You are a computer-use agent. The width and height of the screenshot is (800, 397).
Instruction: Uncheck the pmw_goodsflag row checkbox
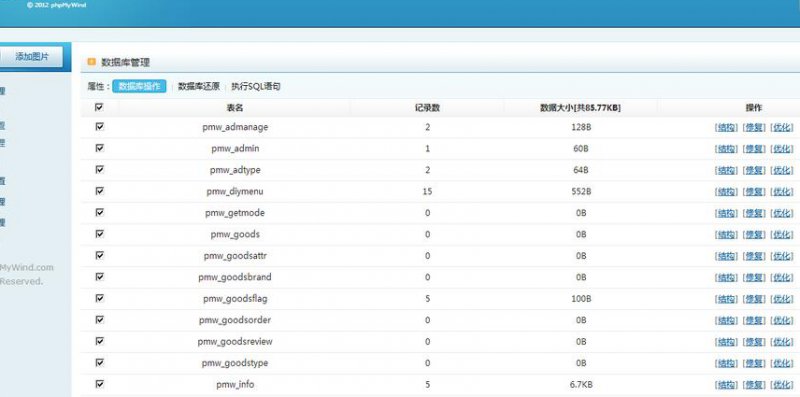pos(99,298)
